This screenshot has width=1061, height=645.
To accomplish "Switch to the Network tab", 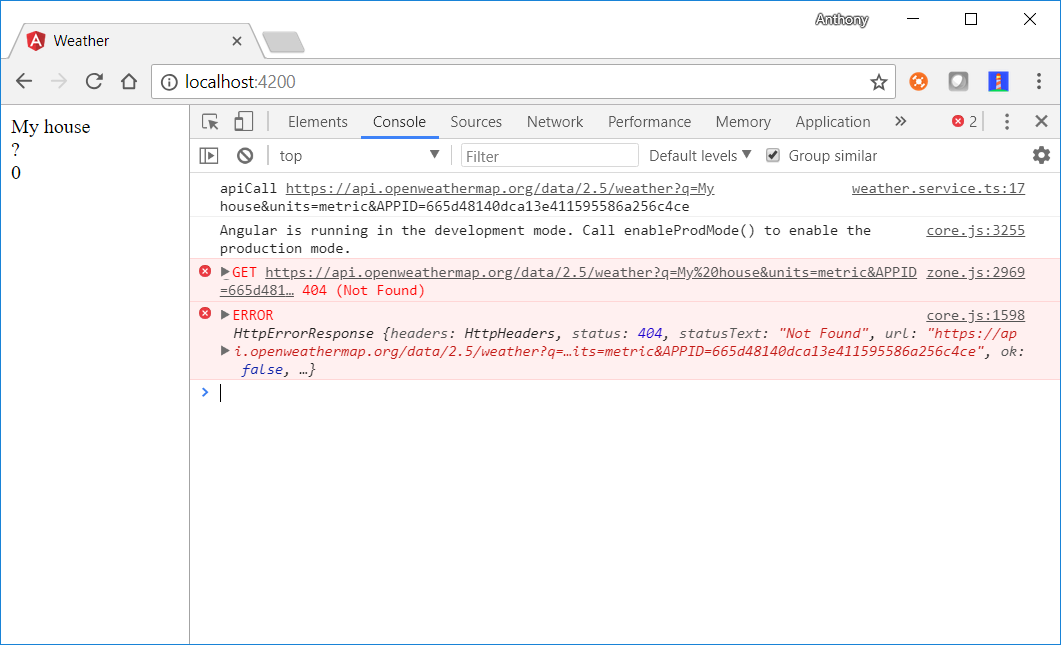I will coord(555,122).
